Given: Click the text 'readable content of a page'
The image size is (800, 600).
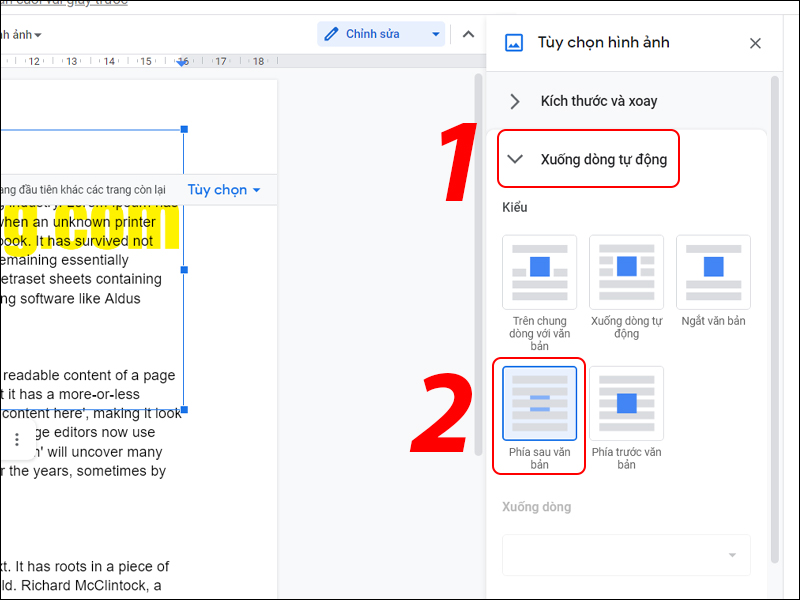Looking at the screenshot, I should pos(89,375).
